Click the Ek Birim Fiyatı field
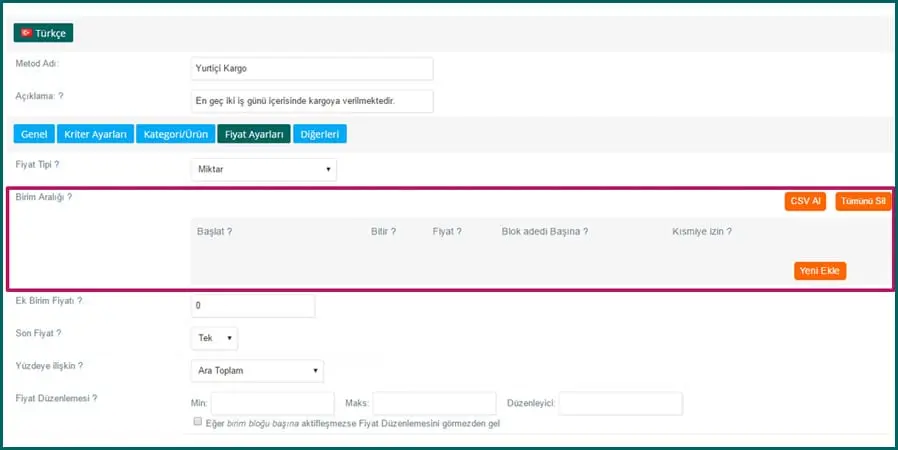The width and height of the screenshot is (898, 450). 252,305
